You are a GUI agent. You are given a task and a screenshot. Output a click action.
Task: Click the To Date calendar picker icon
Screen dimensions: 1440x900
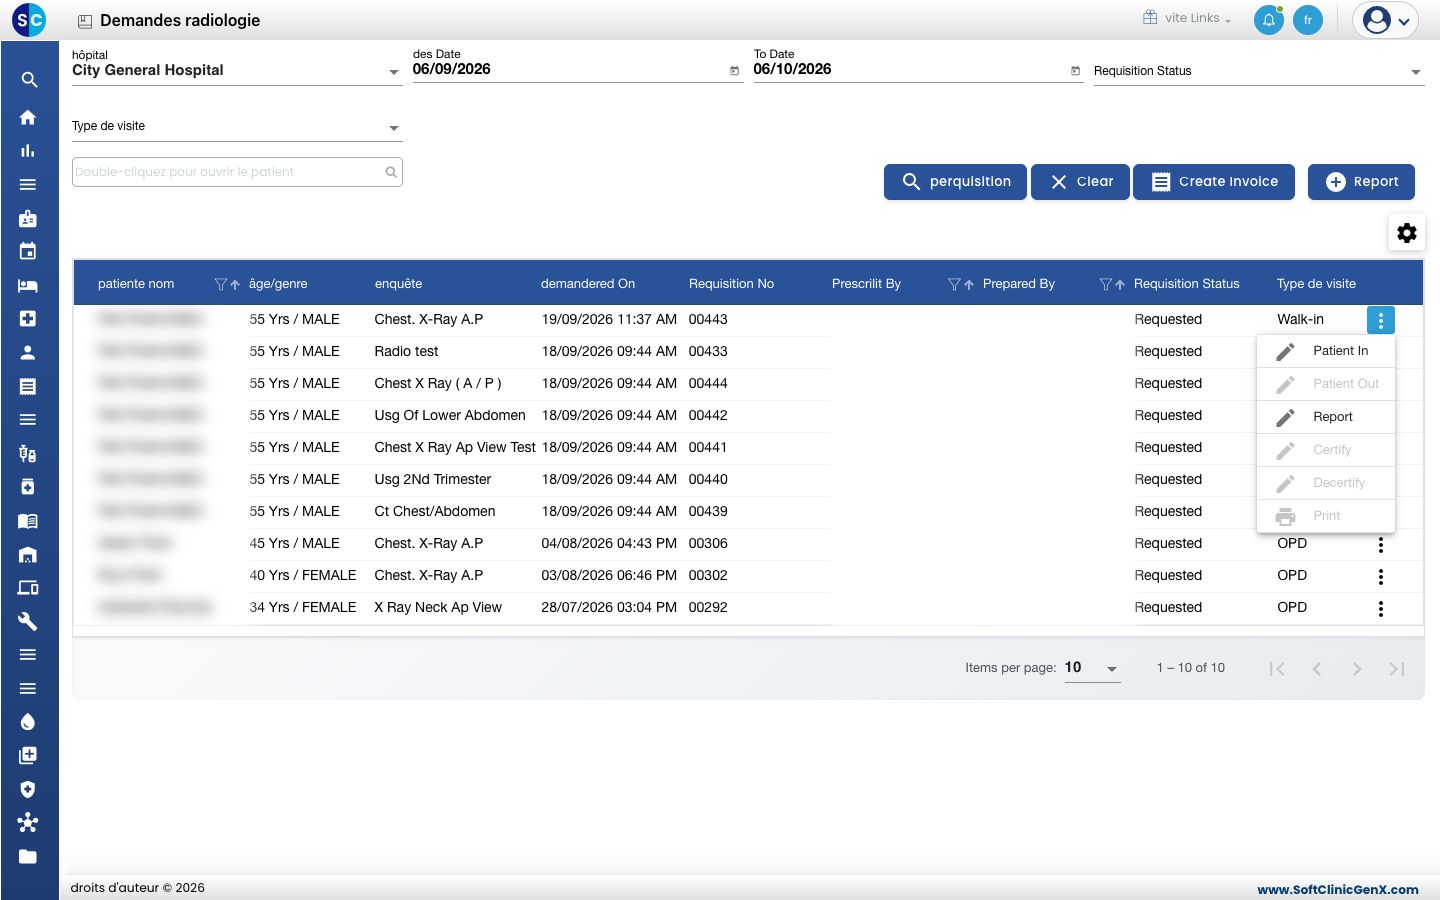tap(1076, 71)
